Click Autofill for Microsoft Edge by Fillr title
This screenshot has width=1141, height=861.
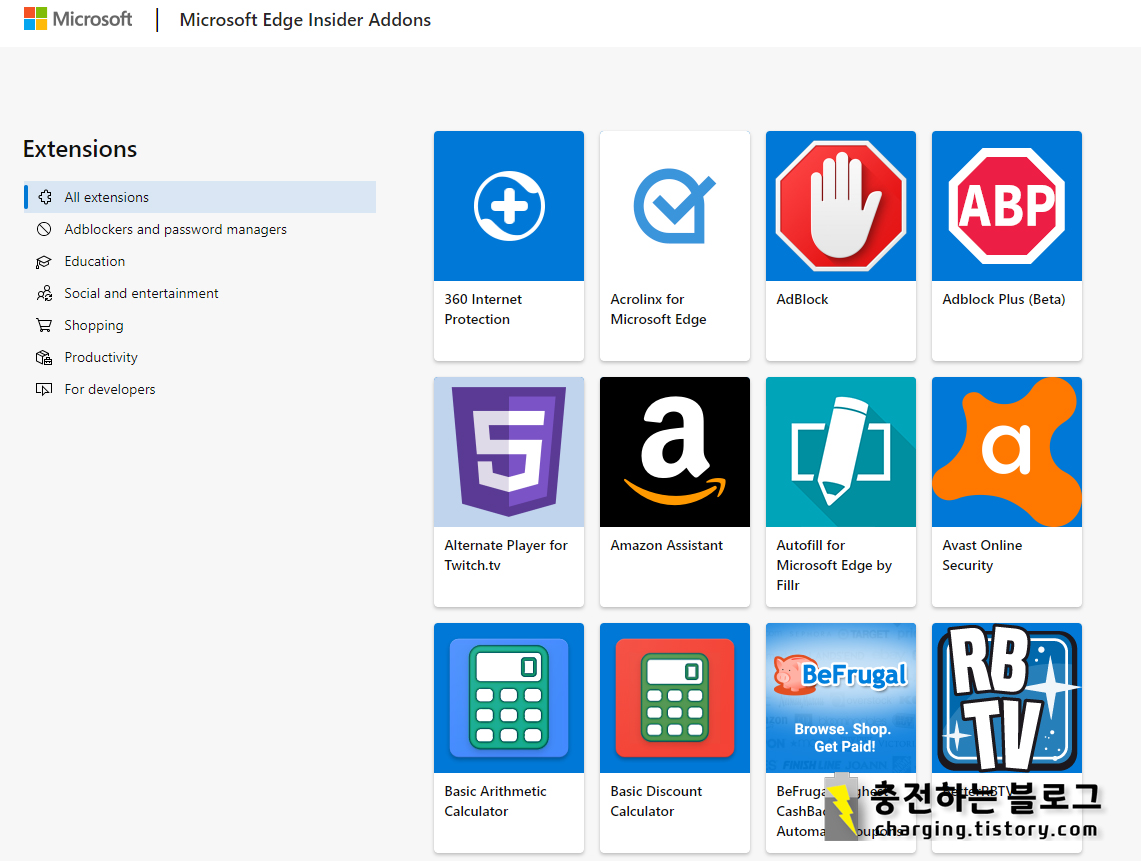tap(834, 565)
